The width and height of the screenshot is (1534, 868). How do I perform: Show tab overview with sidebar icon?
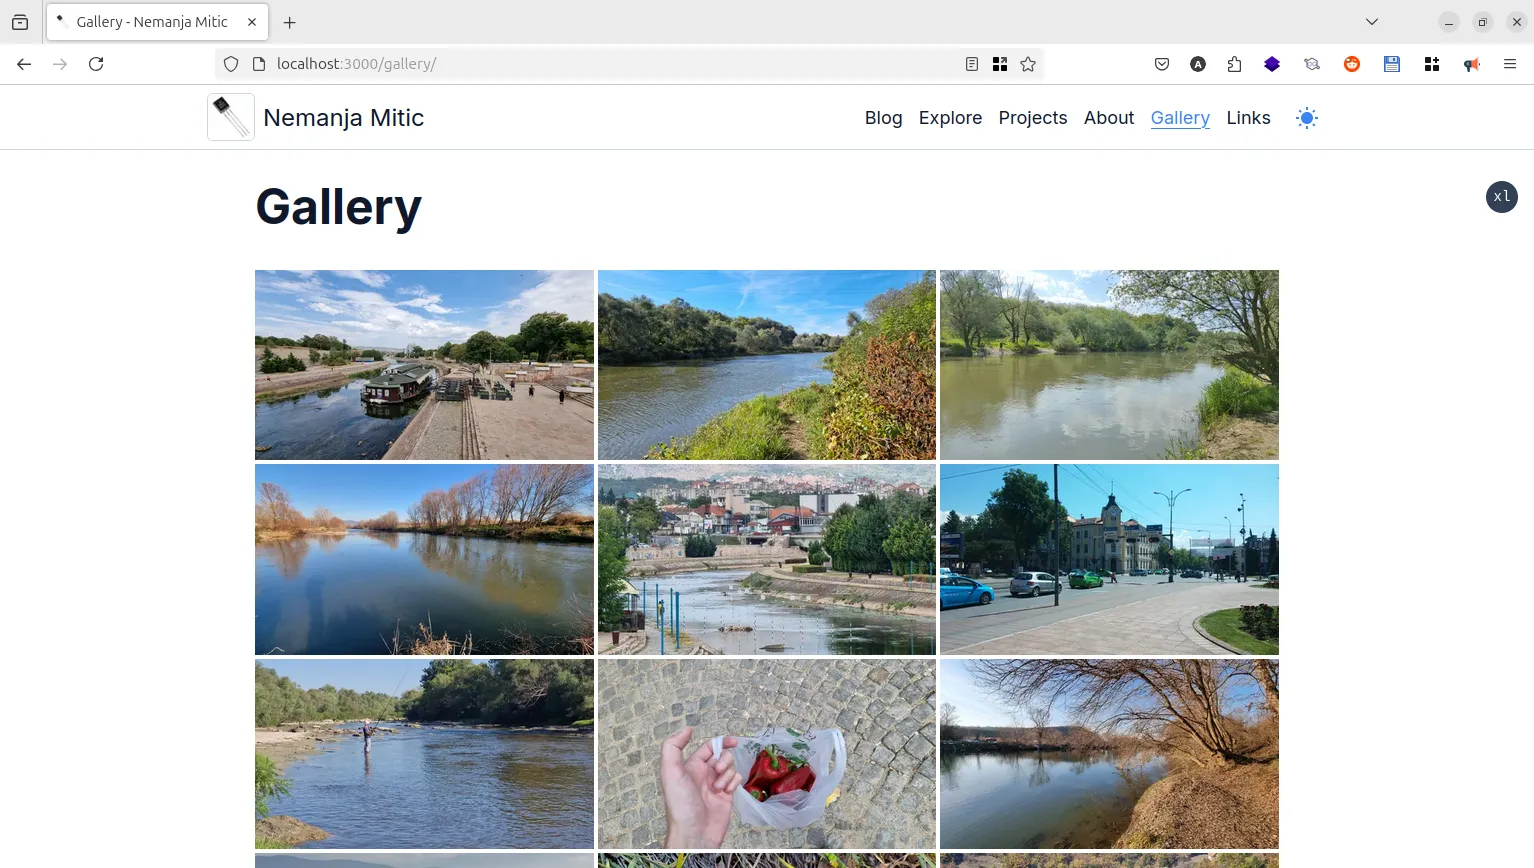coord(20,21)
